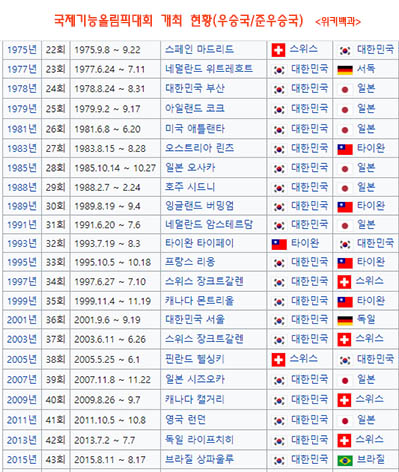Select the session number 22회

(x=55, y=50)
